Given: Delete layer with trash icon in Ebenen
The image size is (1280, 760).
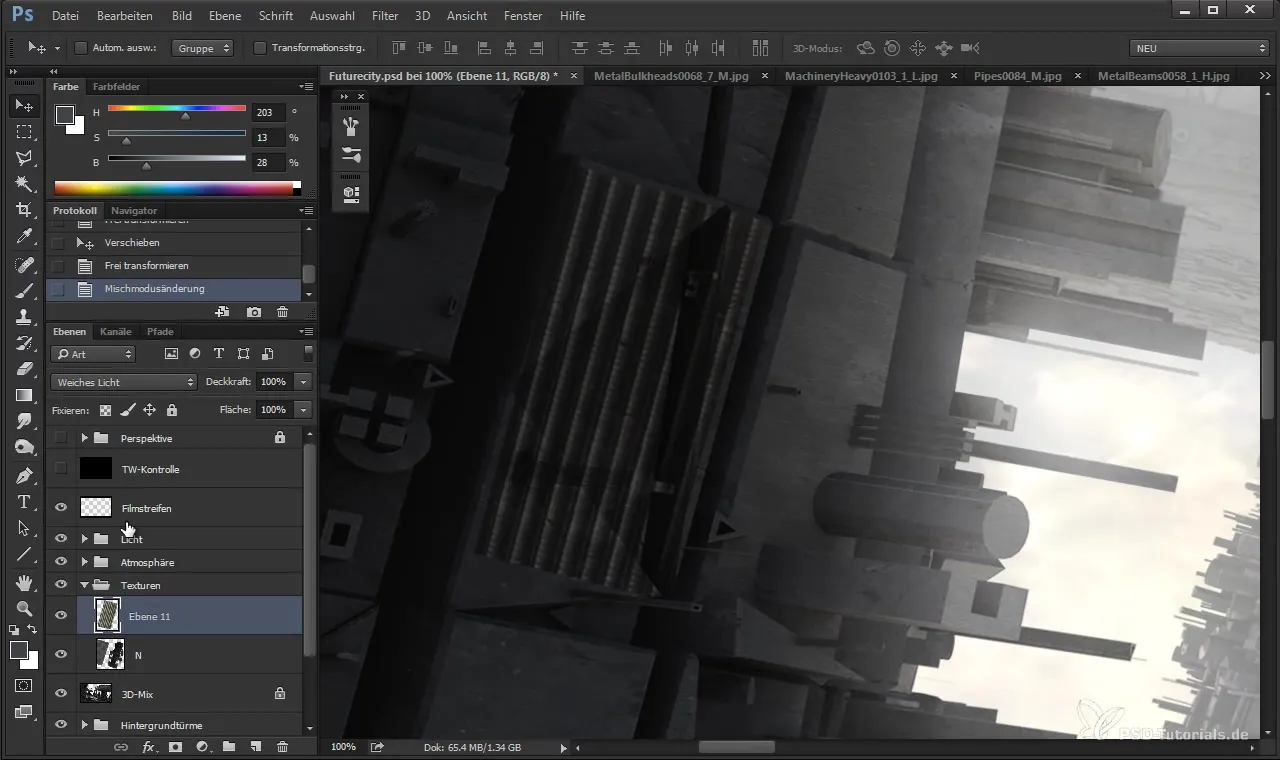Looking at the screenshot, I should pyautogui.click(x=282, y=747).
